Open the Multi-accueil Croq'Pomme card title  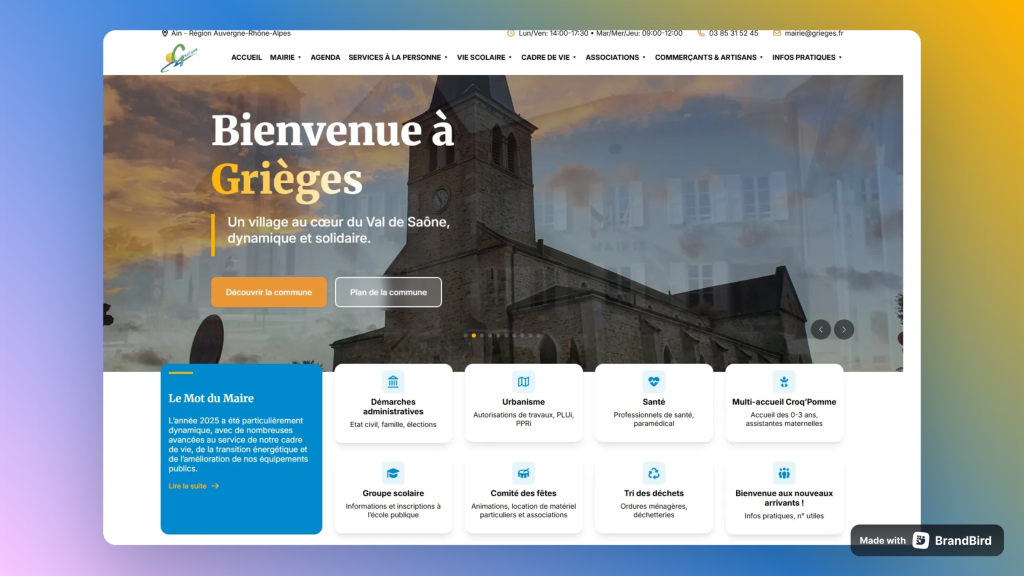tap(784, 402)
